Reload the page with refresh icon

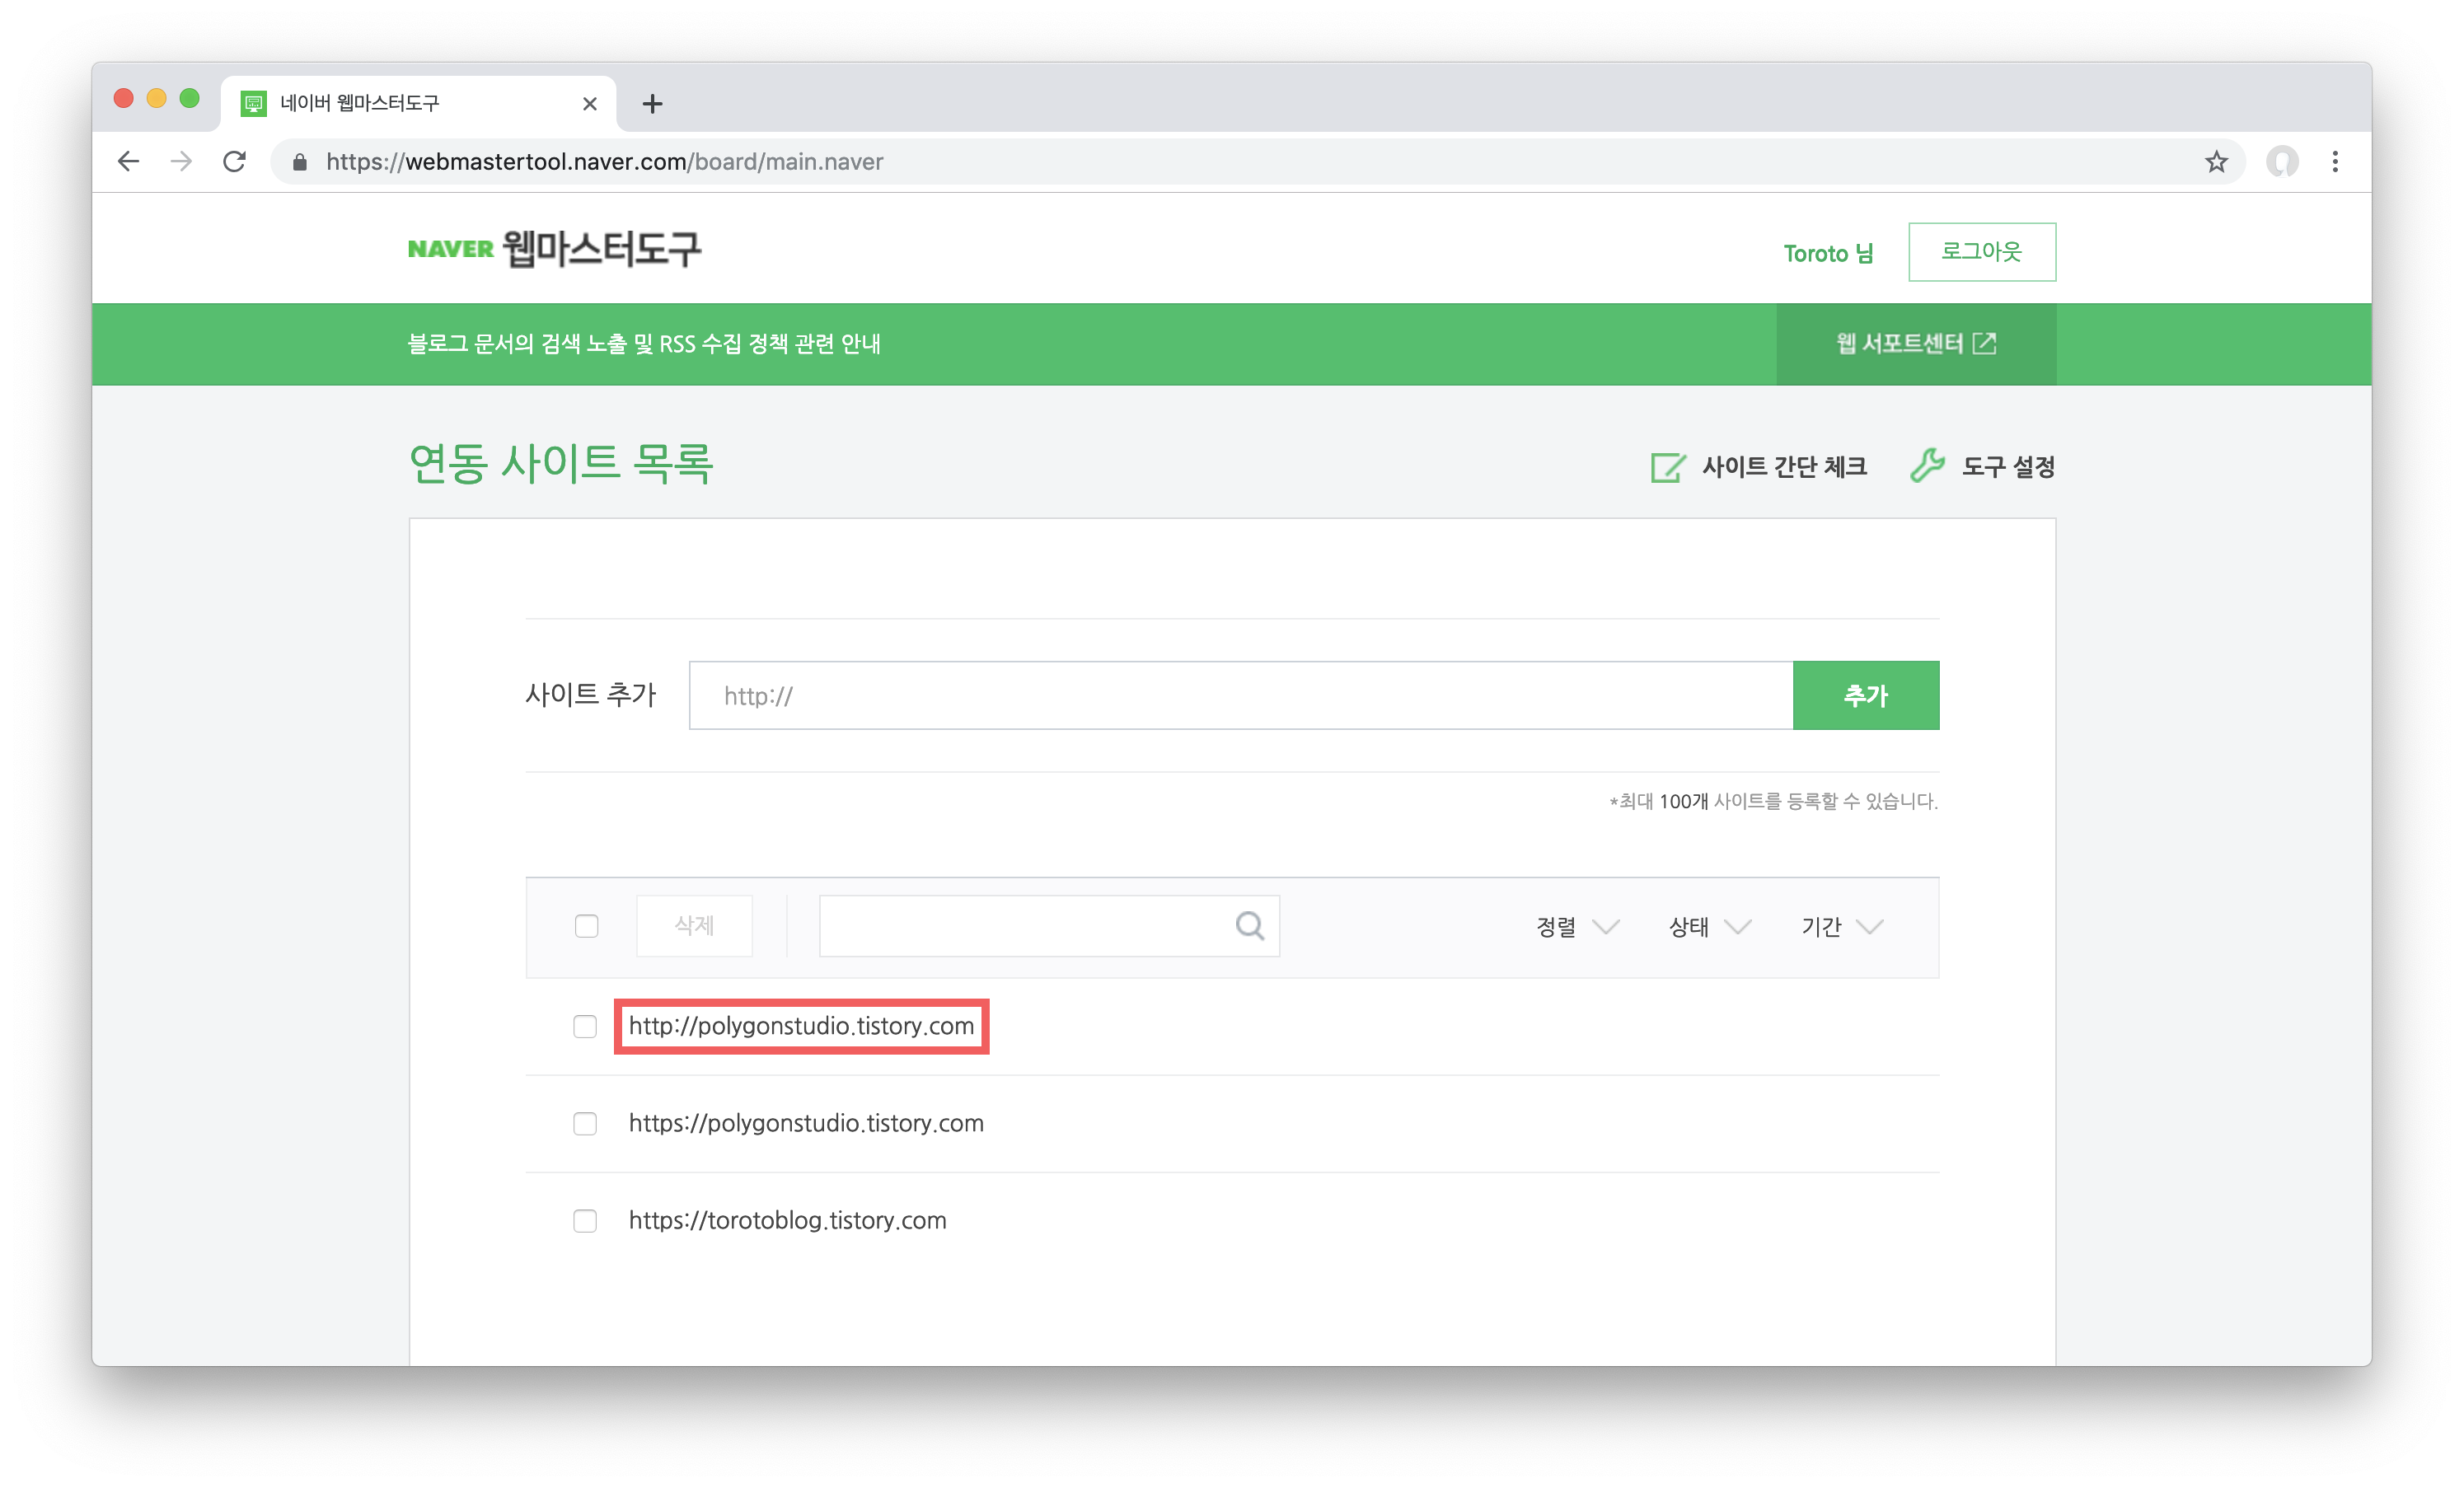[234, 161]
